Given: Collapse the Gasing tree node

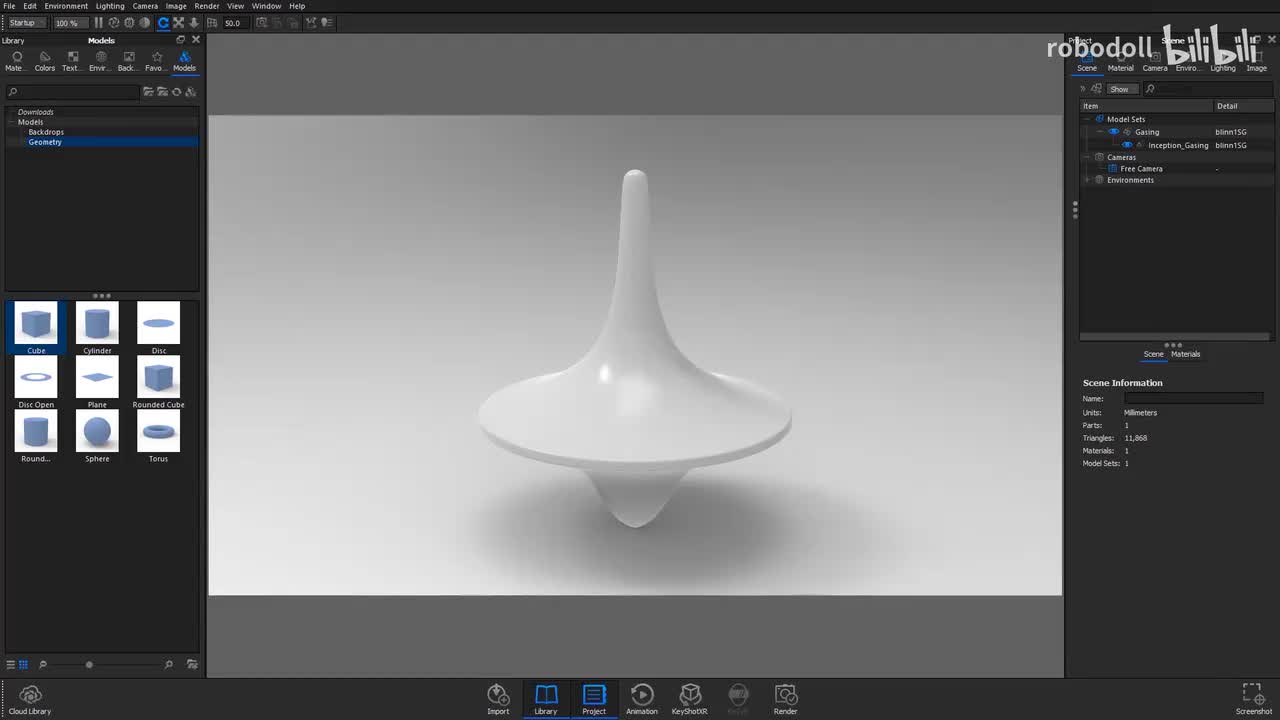Looking at the screenshot, I should (x=1100, y=132).
